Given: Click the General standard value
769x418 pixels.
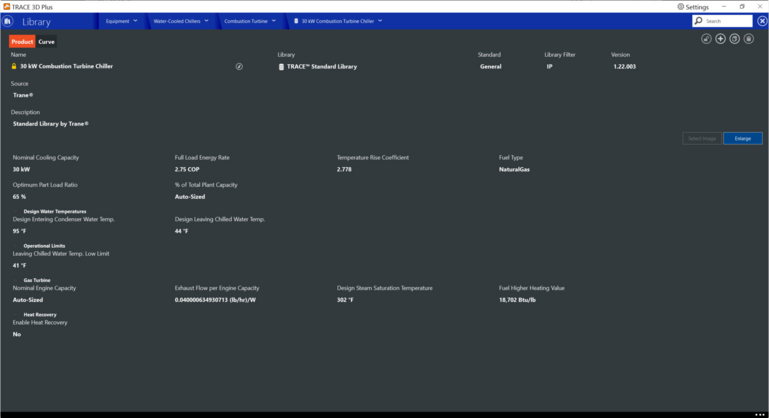Looking at the screenshot, I should (x=490, y=67).
